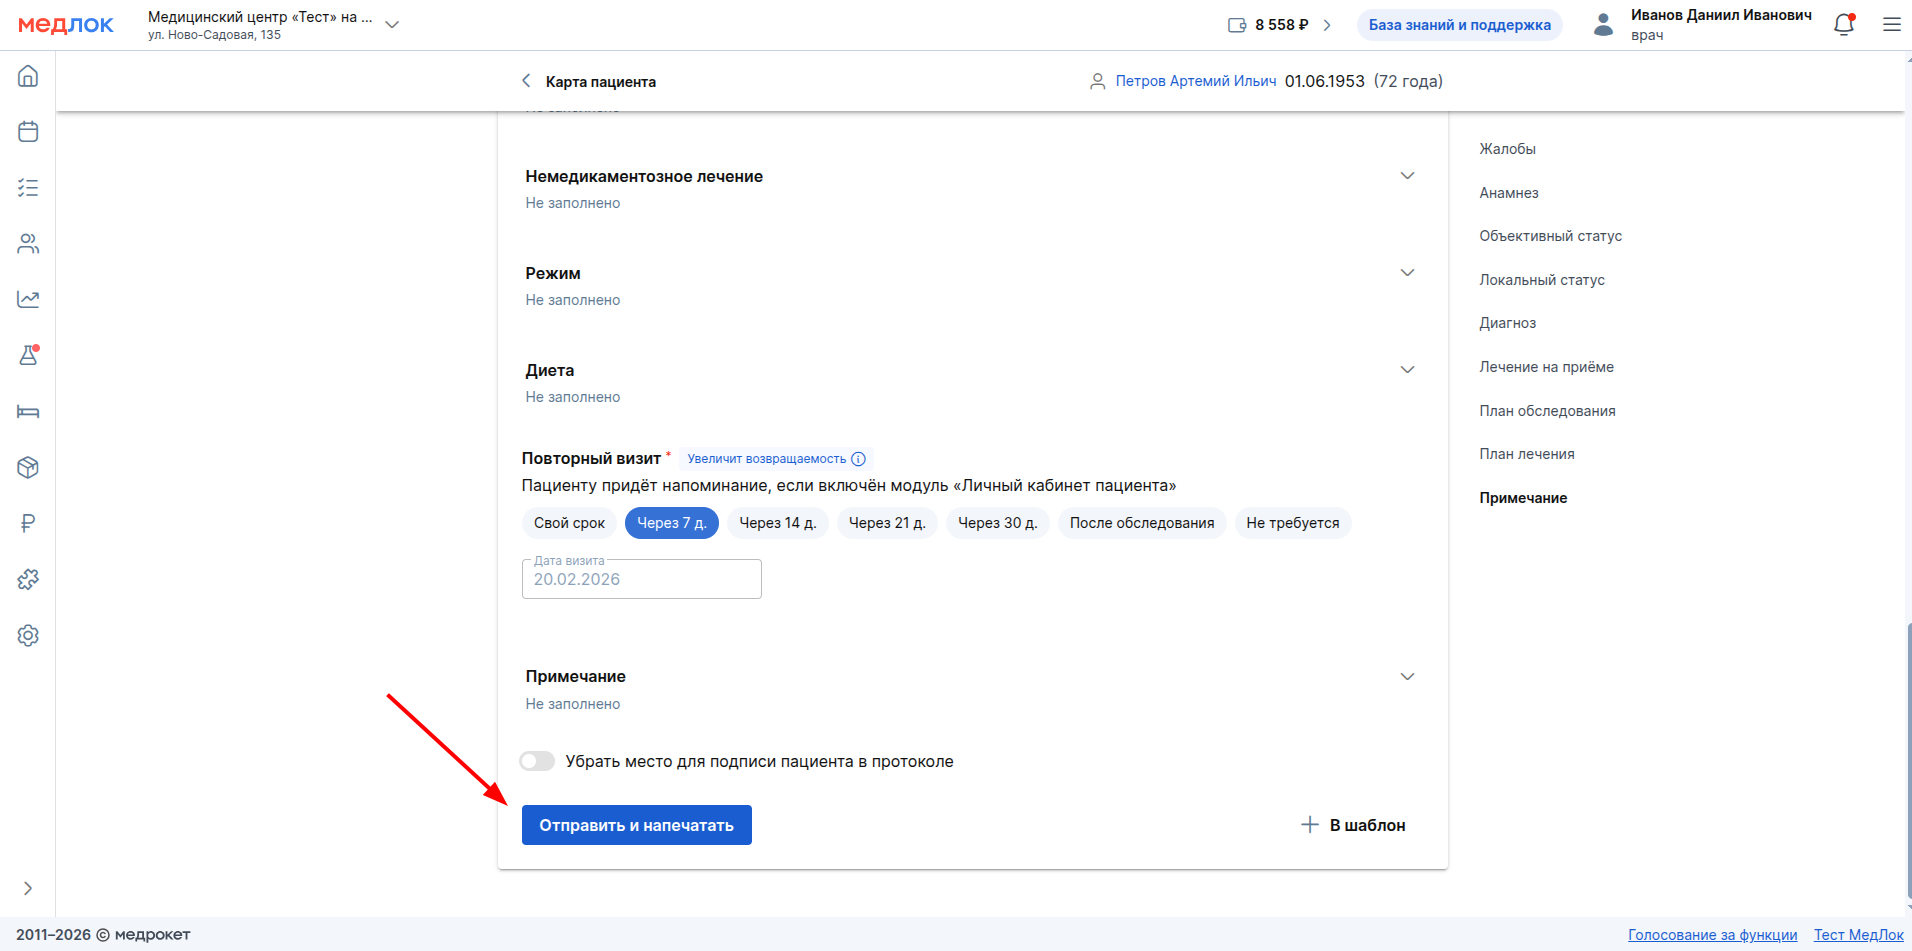Jump to 'План лечения' in side navigation
This screenshot has width=1912, height=951.
tap(1526, 454)
